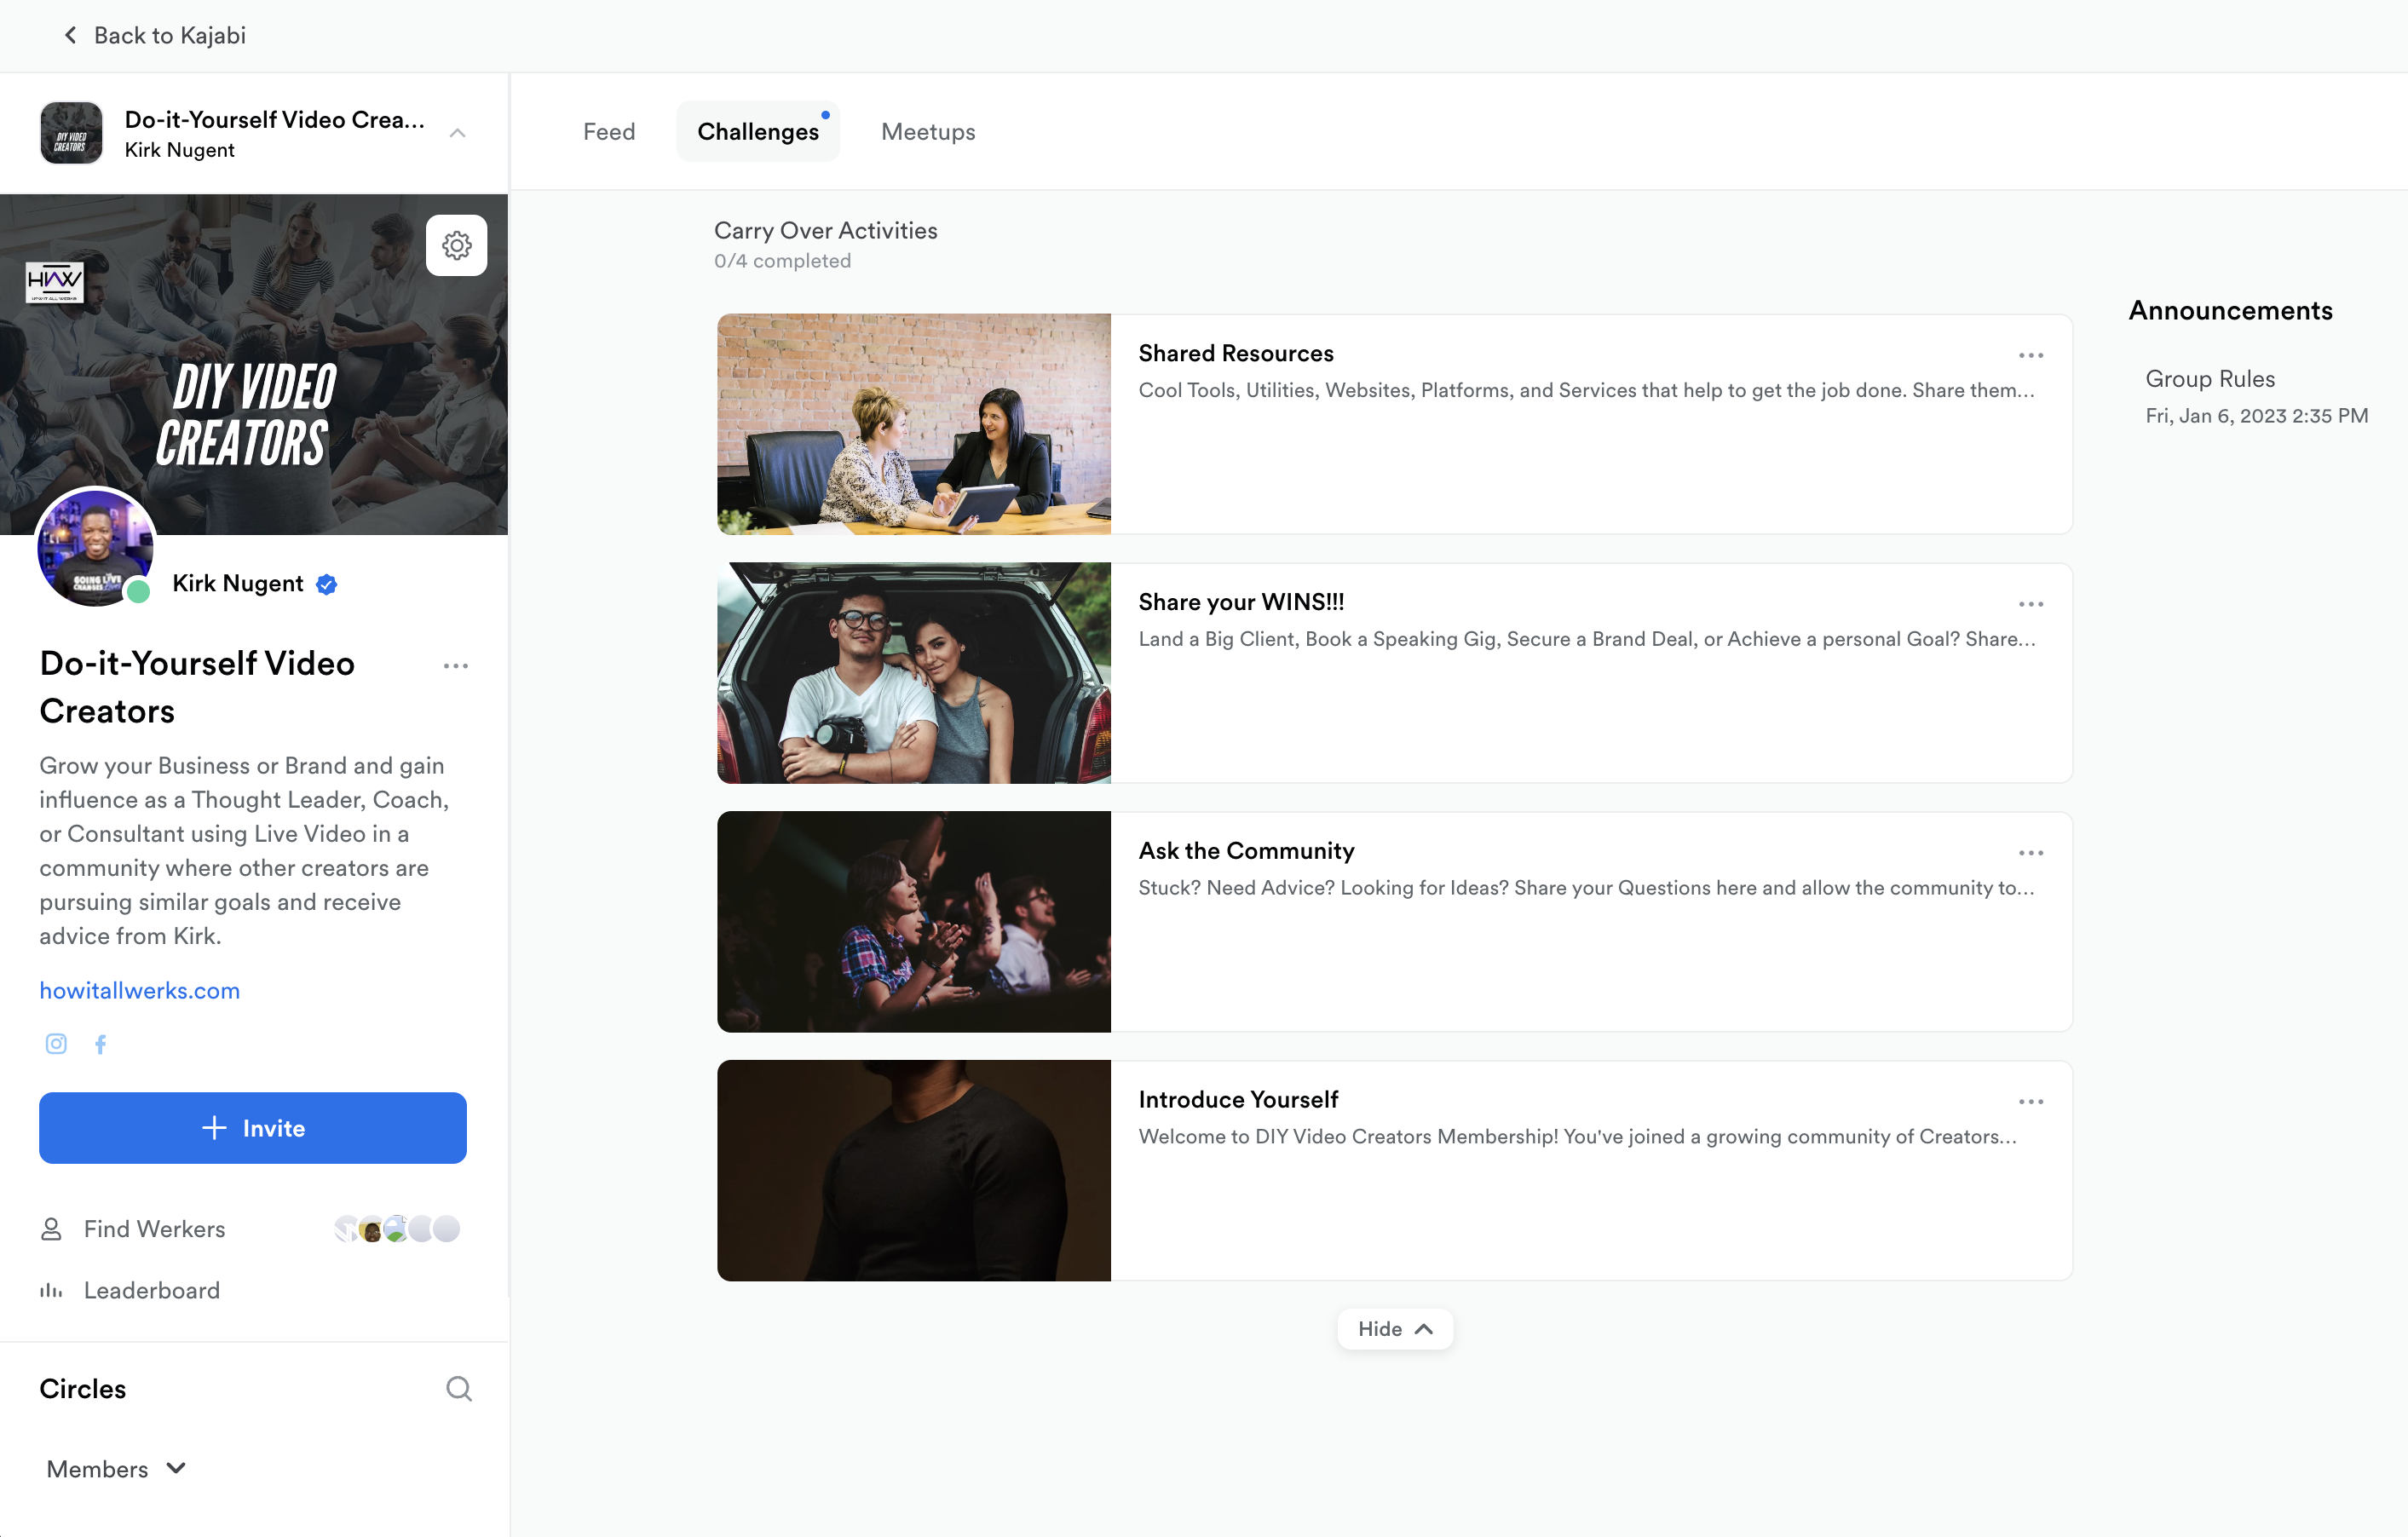Click the Shared Resources thumbnail image
This screenshot has height=1537, width=2408.
pyautogui.click(x=913, y=424)
